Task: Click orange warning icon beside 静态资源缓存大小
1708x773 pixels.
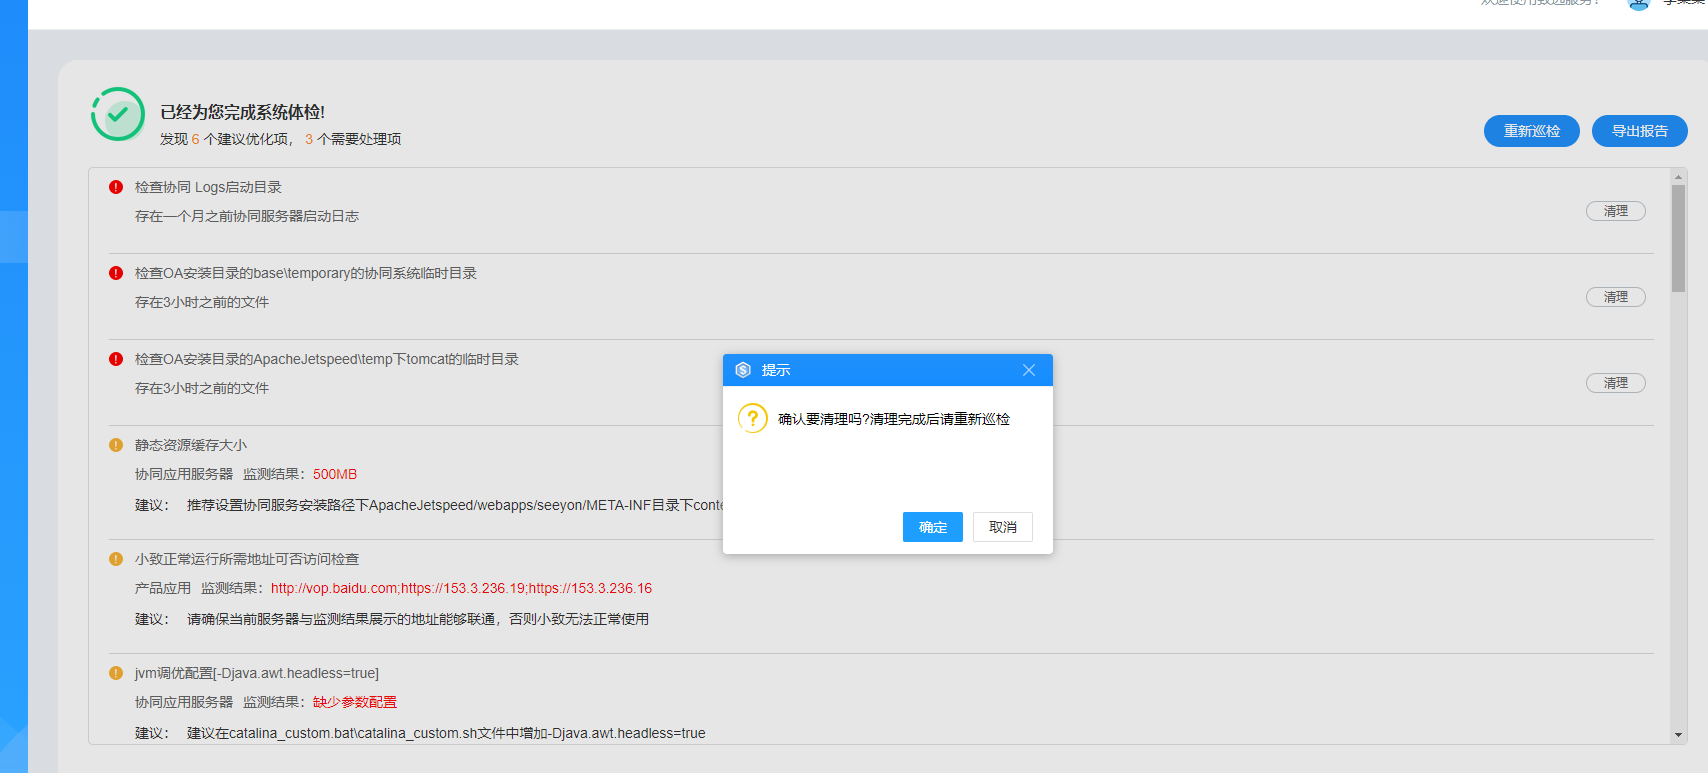Action: point(116,445)
